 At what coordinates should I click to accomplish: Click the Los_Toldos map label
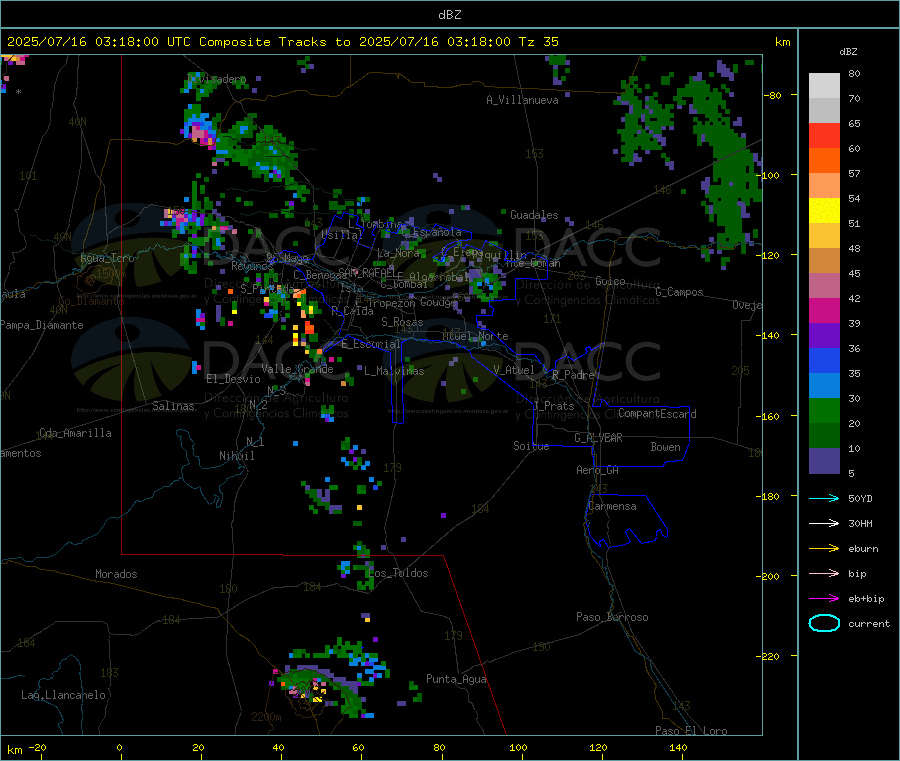pyautogui.click(x=398, y=573)
